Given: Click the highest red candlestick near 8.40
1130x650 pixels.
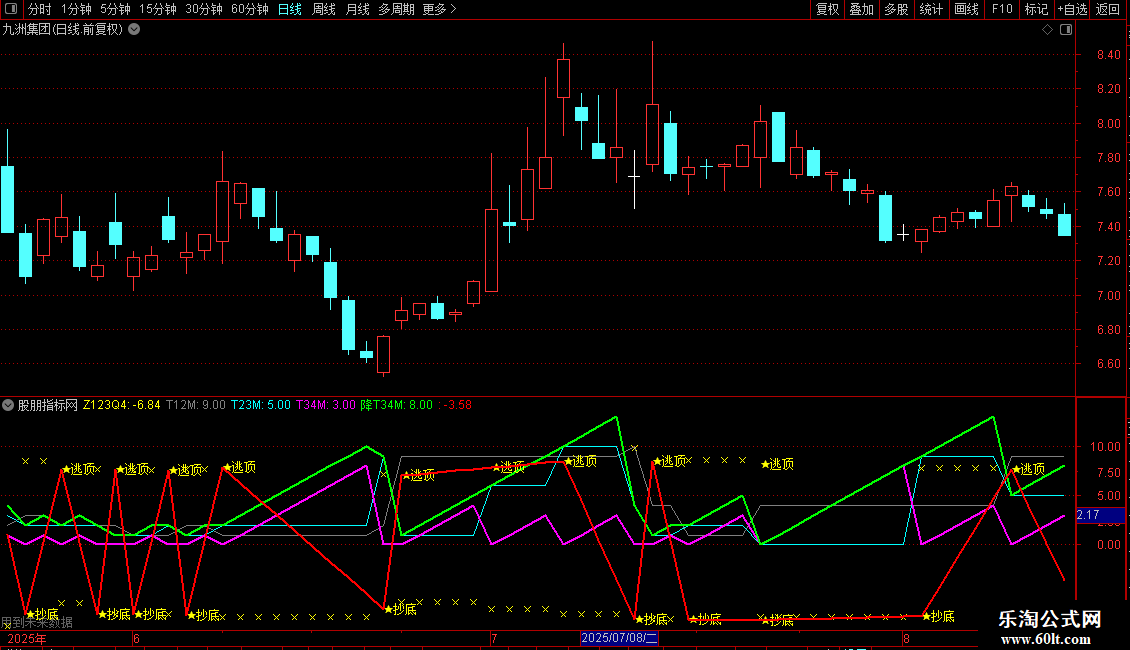Looking at the screenshot, I should tap(564, 79).
